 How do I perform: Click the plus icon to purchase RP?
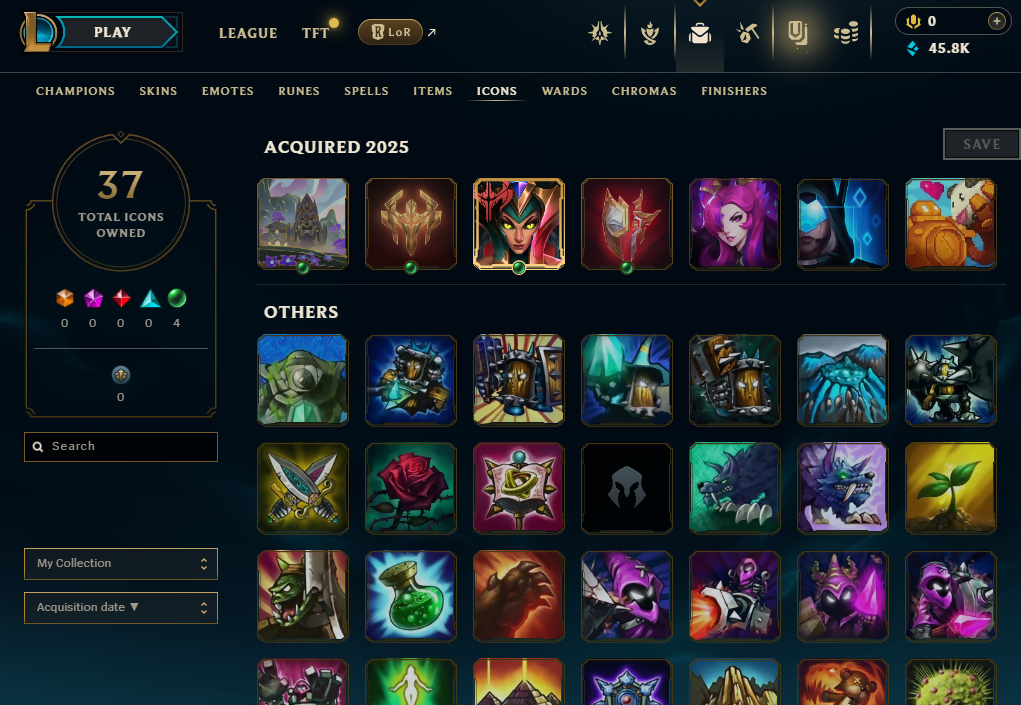click(996, 21)
